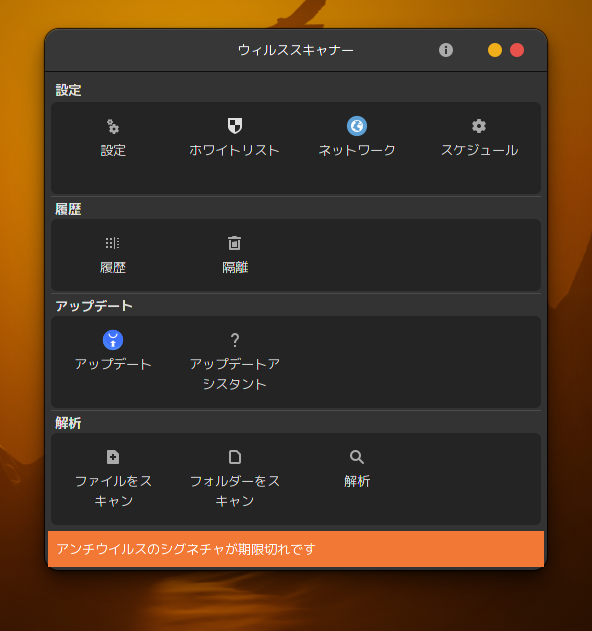This screenshot has height=631, width=592.
Task: Open the 隔離 trash icon
Action: 235,243
